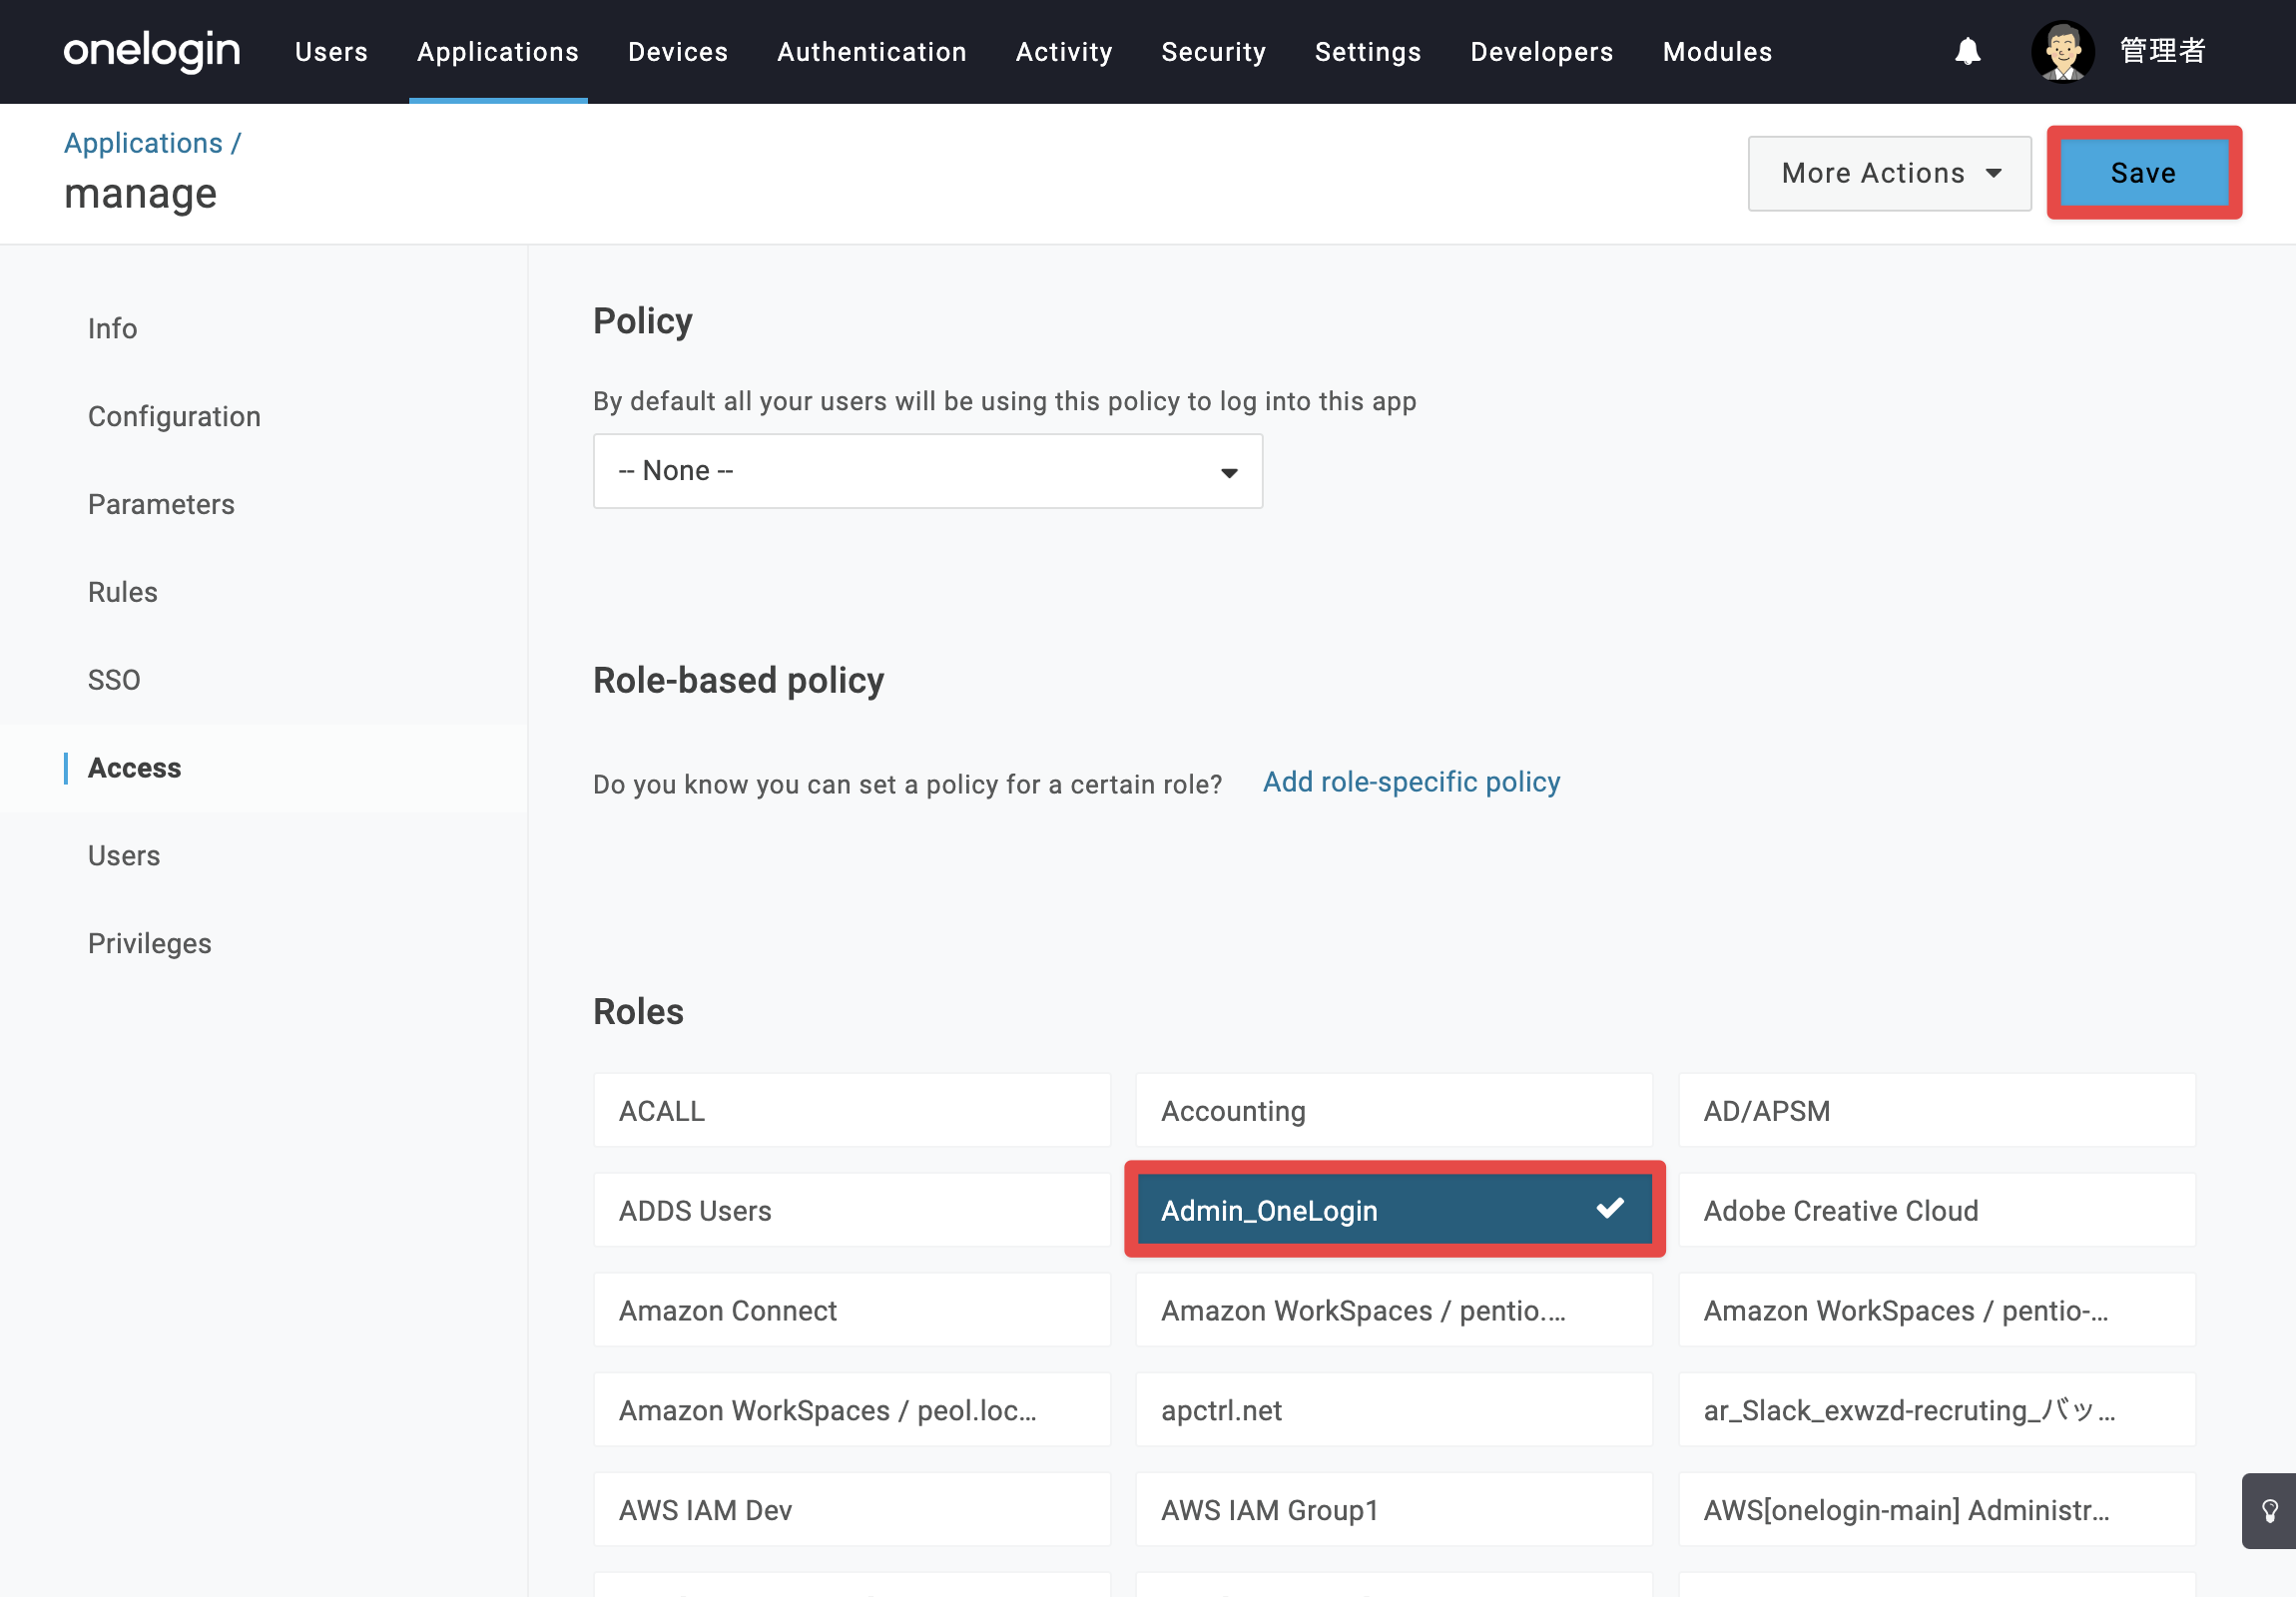
Task: Toggle Amazon WorkSpaces / pentio-… role
Action: (x=1937, y=1310)
